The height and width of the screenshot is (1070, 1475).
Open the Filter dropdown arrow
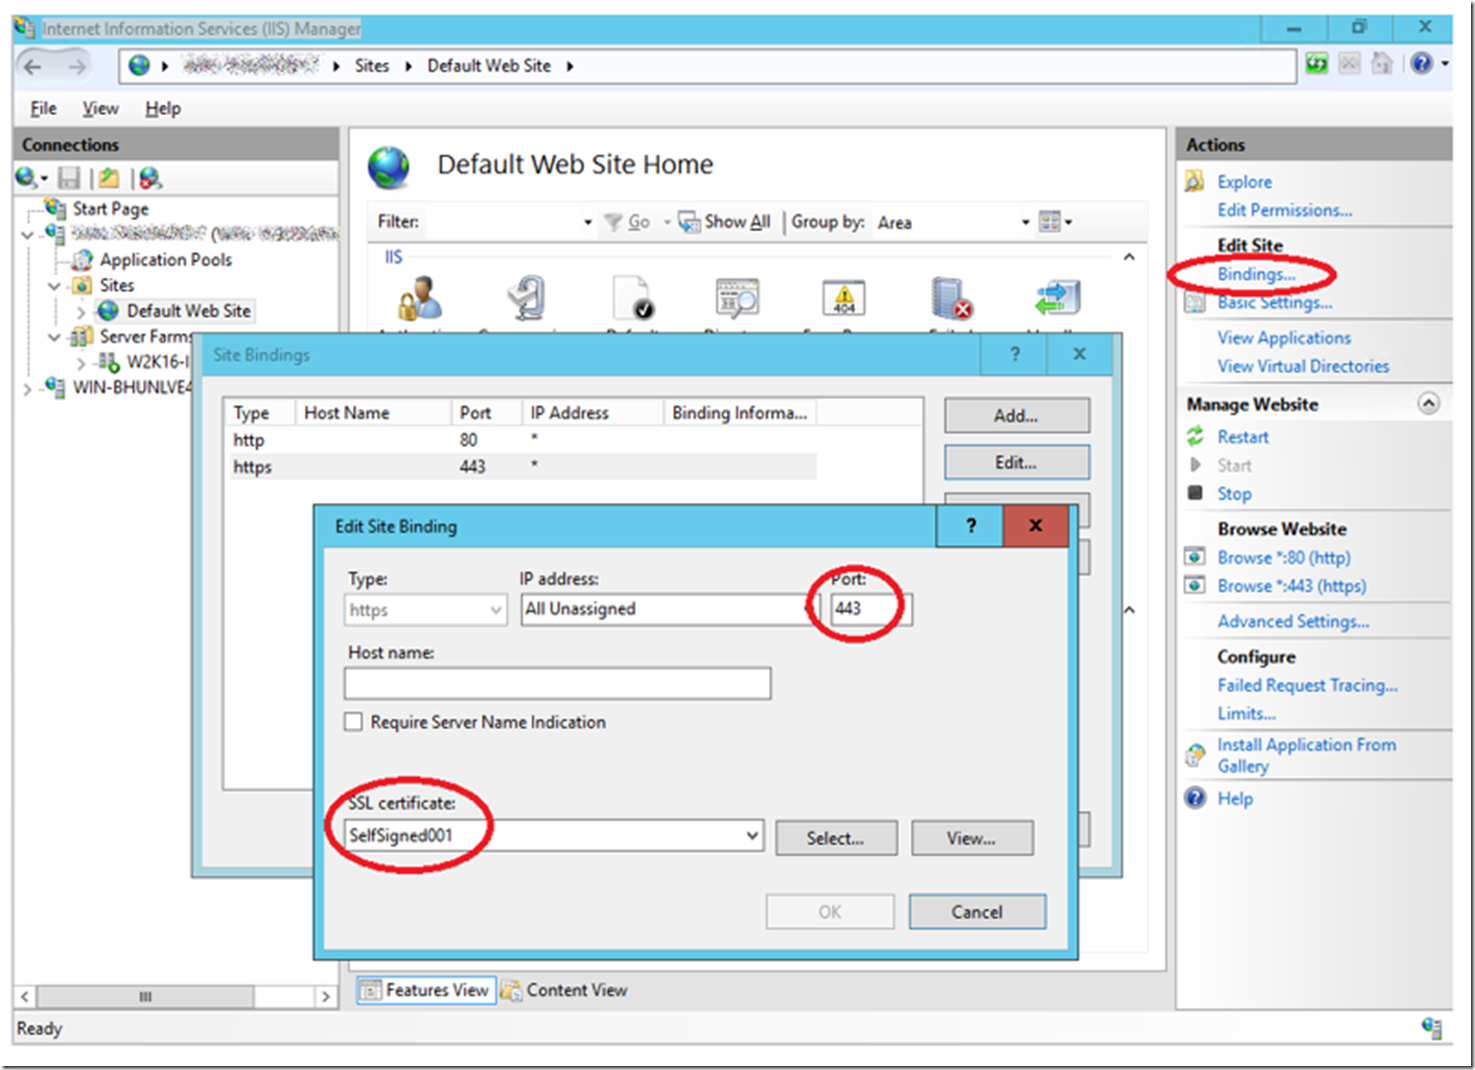tap(588, 222)
